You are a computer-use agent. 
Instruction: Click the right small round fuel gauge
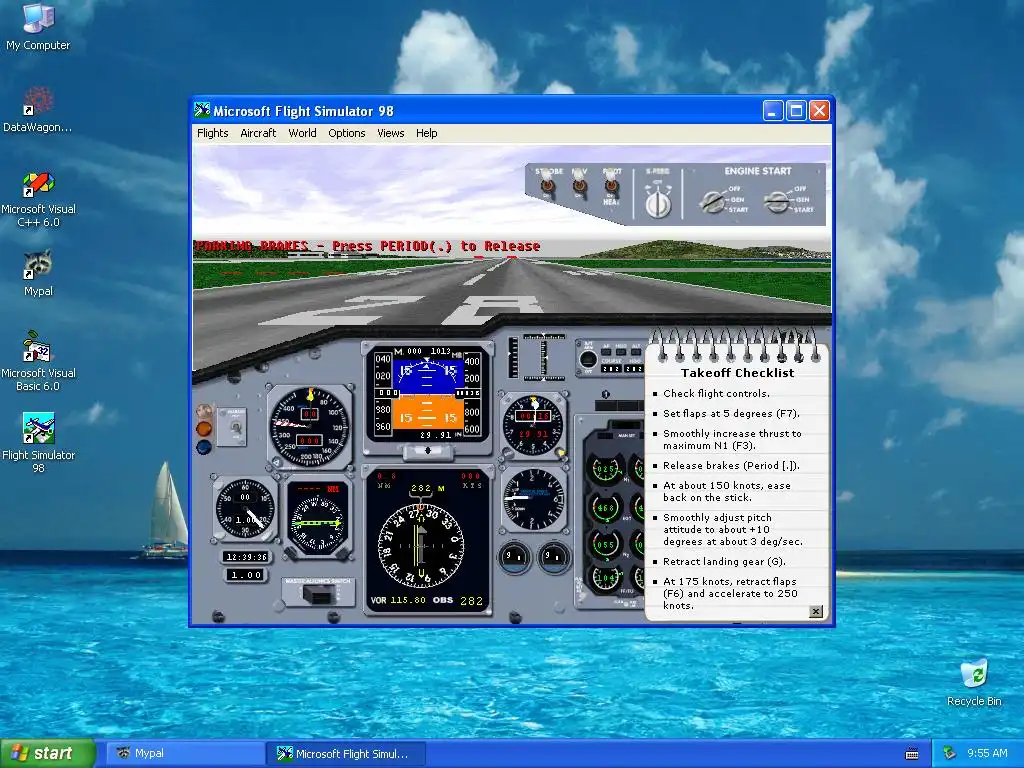coord(554,557)
